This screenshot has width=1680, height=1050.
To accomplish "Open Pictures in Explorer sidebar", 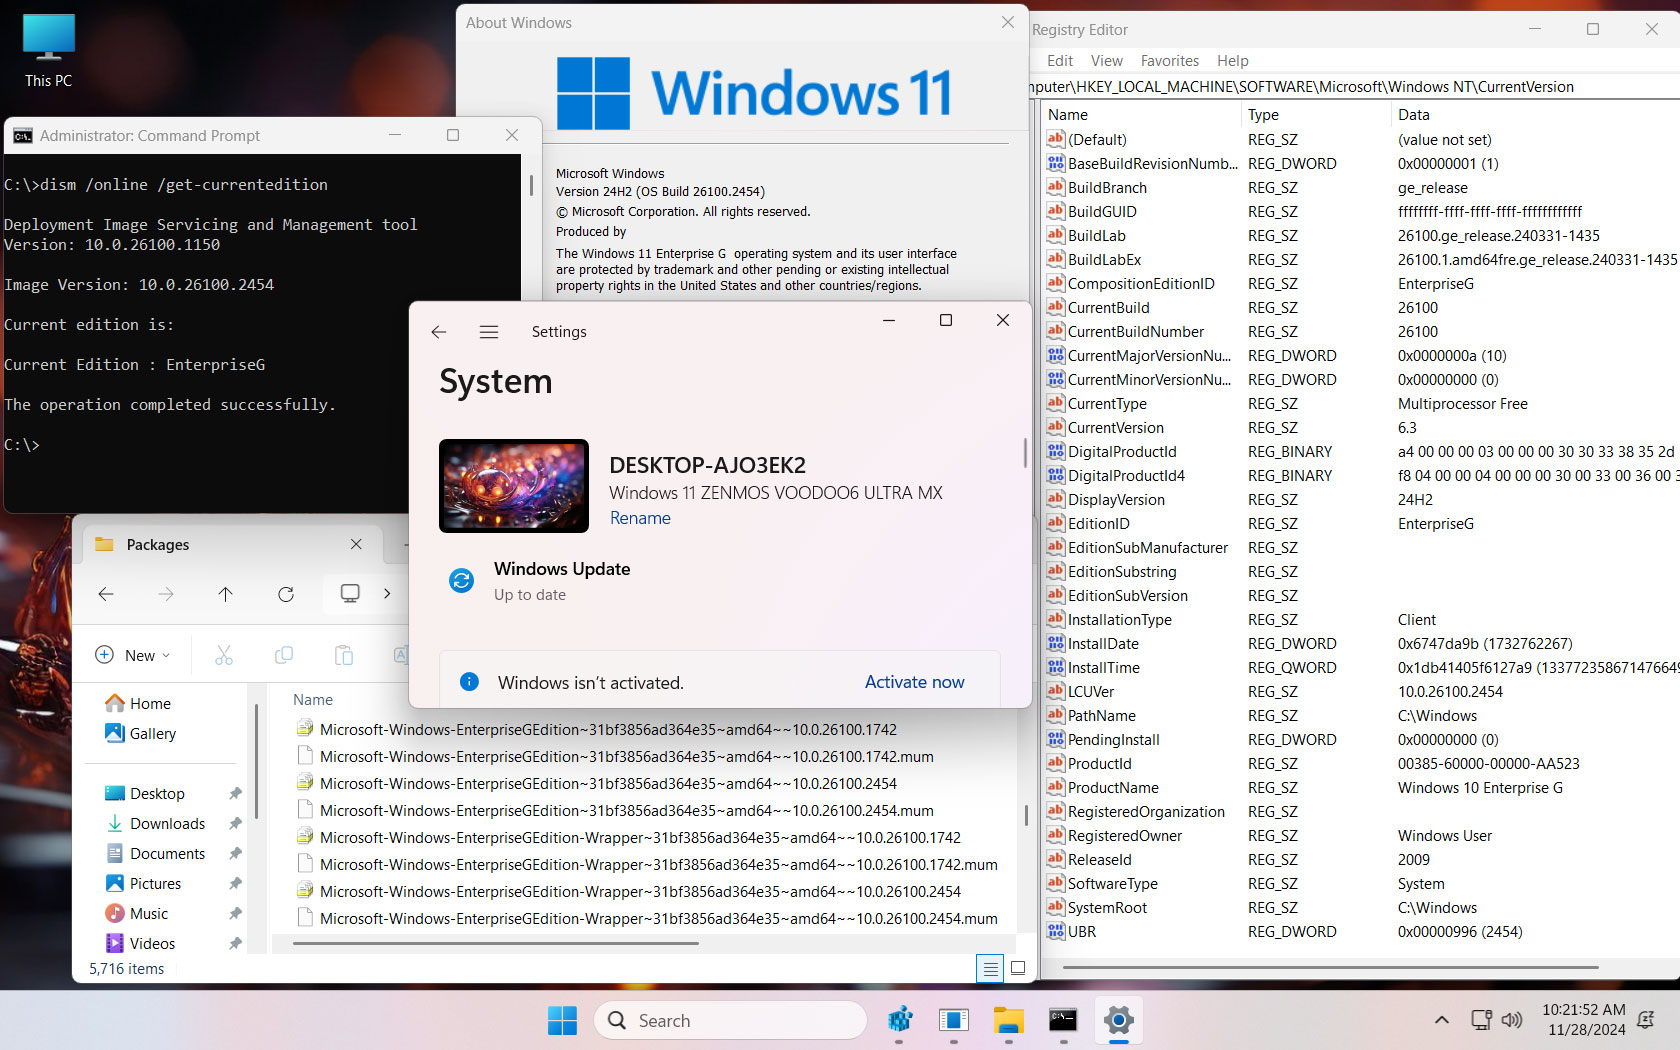I will 143,883.
